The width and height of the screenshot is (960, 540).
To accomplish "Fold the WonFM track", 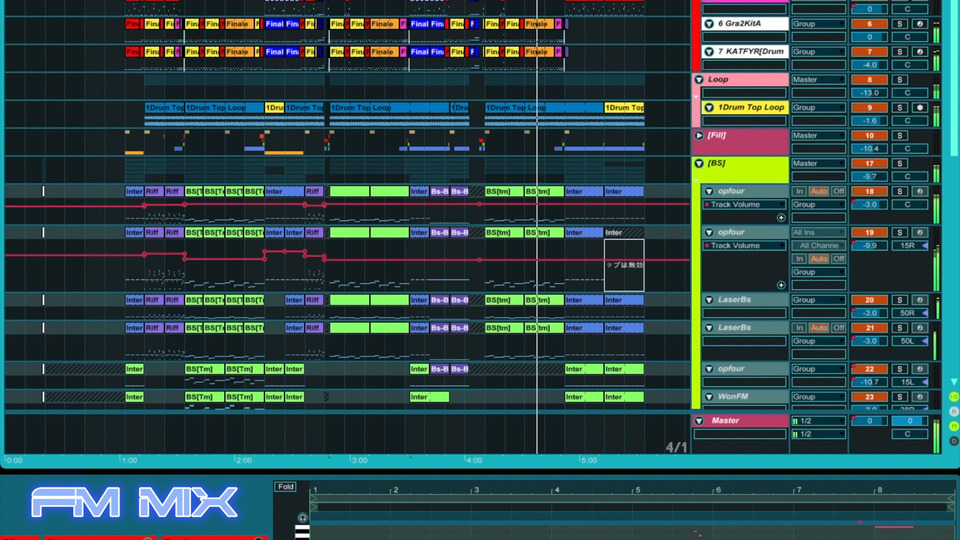I will (709, 397).
